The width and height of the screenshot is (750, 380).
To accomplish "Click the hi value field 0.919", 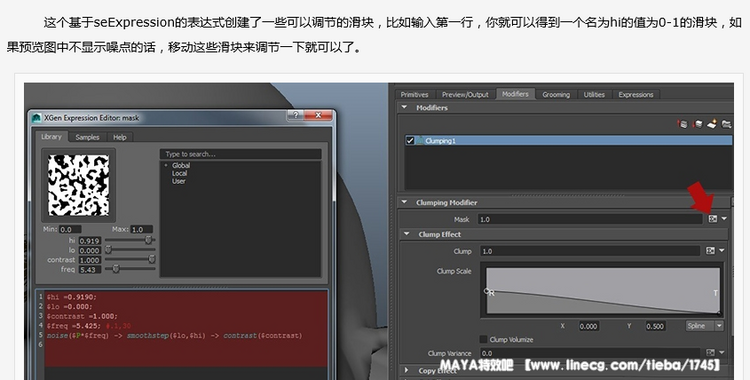I will (x=89, y=240).
